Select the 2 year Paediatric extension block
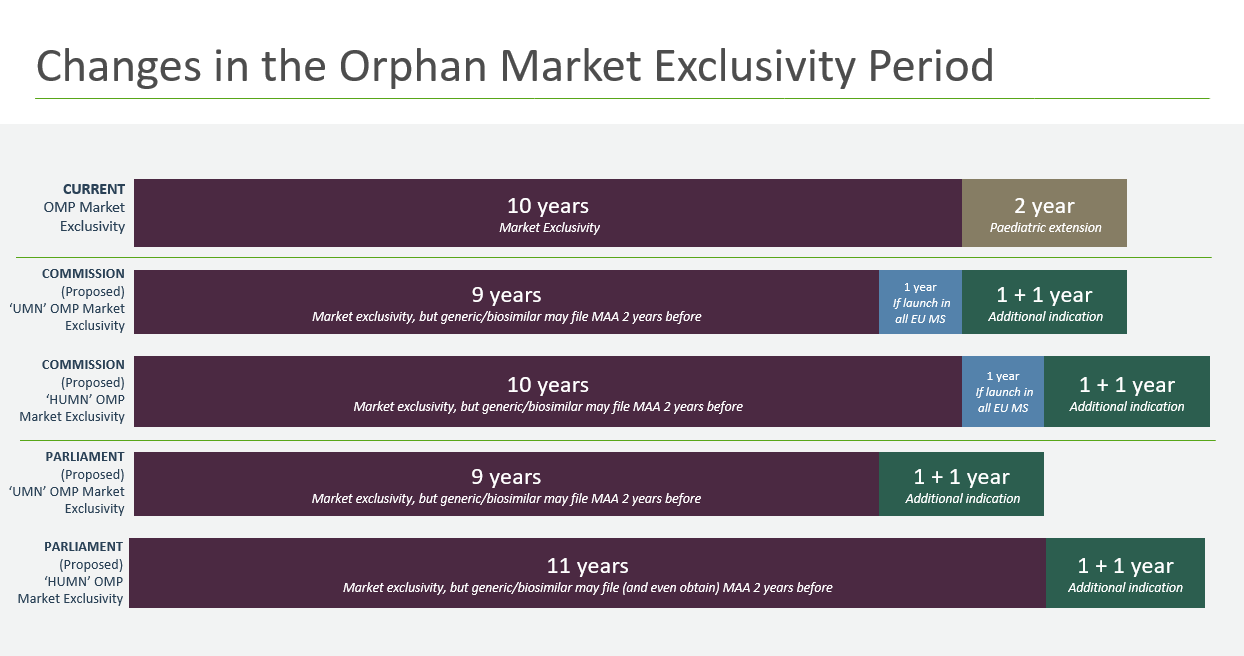 (1044, 213)
